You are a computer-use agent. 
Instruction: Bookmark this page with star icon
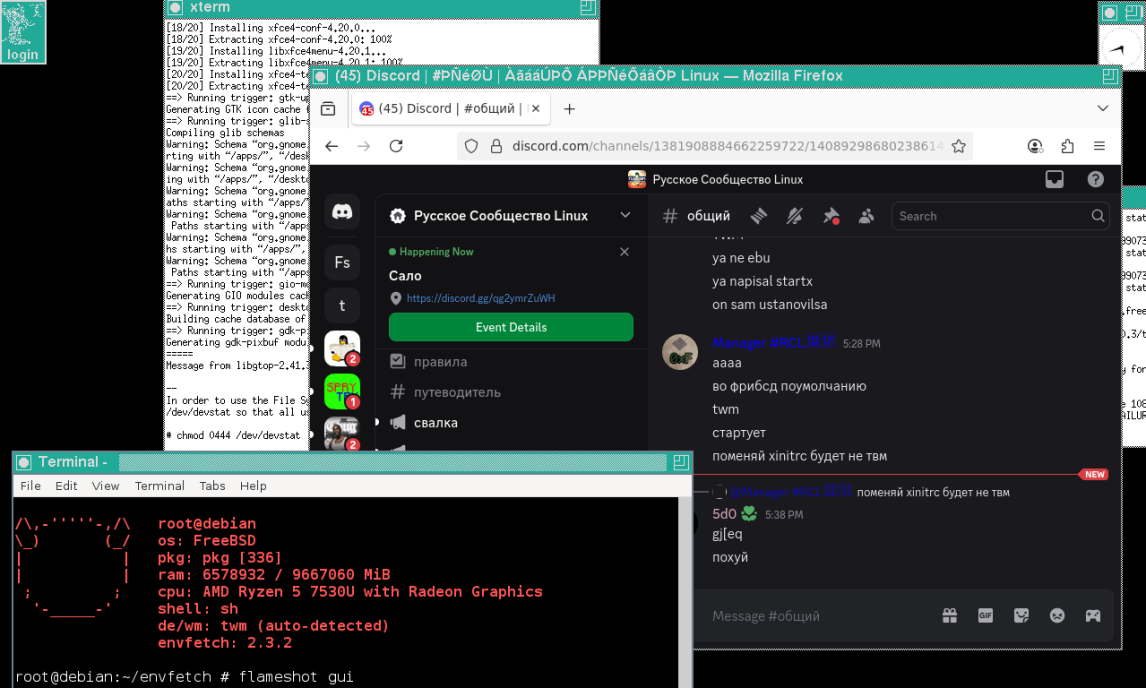point(959,146)
